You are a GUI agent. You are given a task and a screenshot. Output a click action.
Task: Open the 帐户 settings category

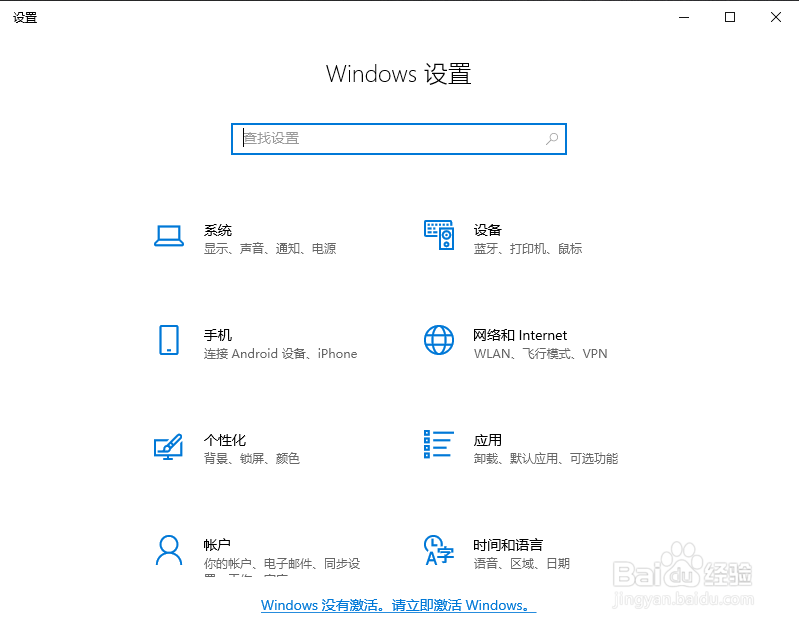tap(217, 545)
